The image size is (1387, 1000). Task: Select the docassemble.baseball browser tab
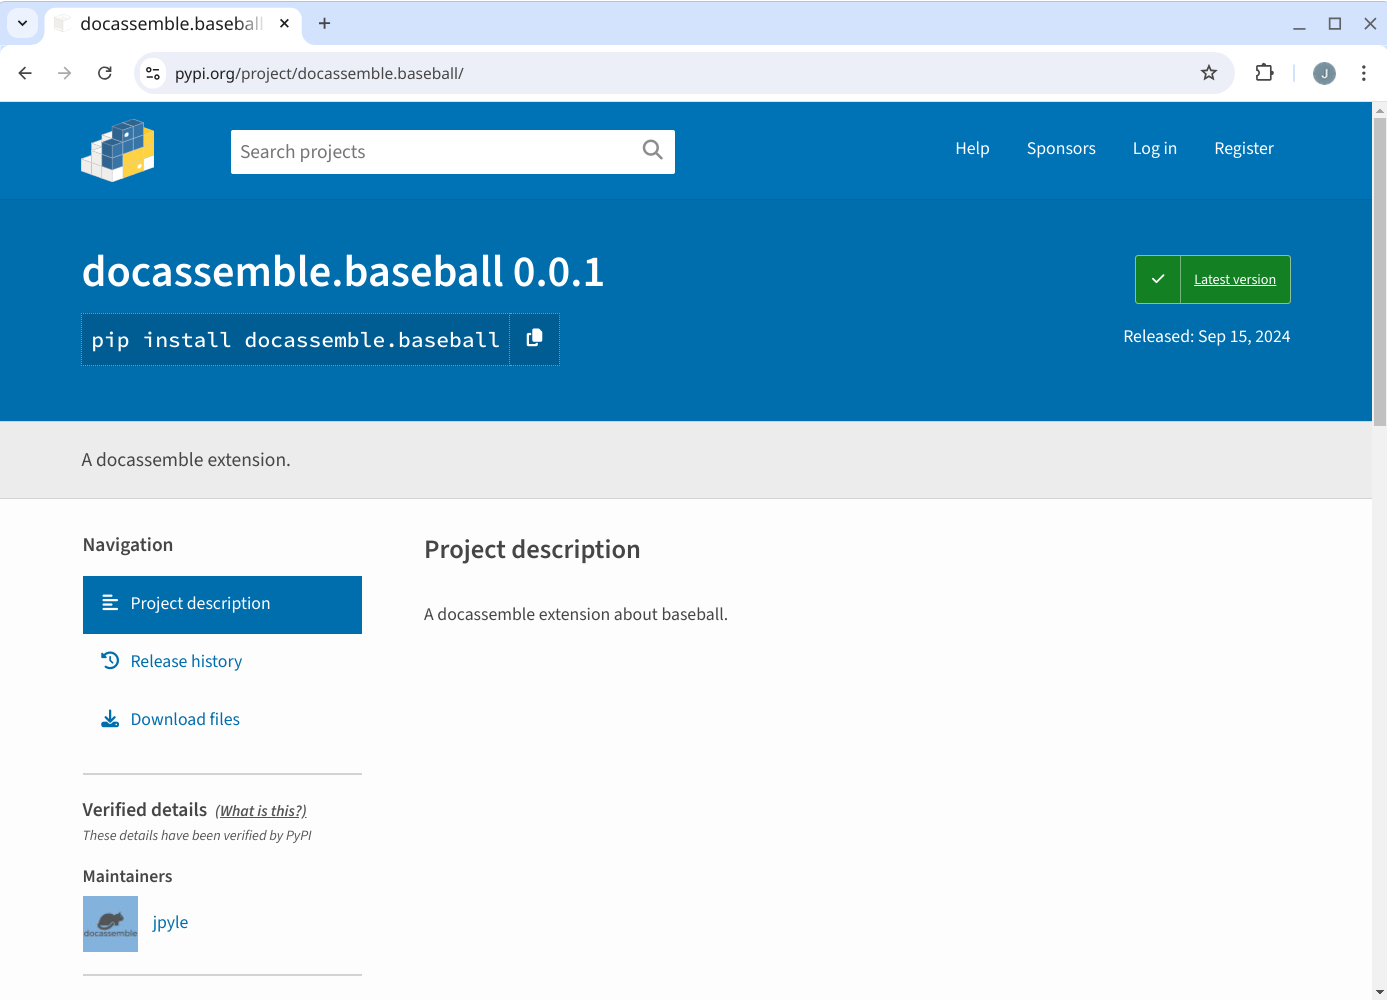pos(172,23)
